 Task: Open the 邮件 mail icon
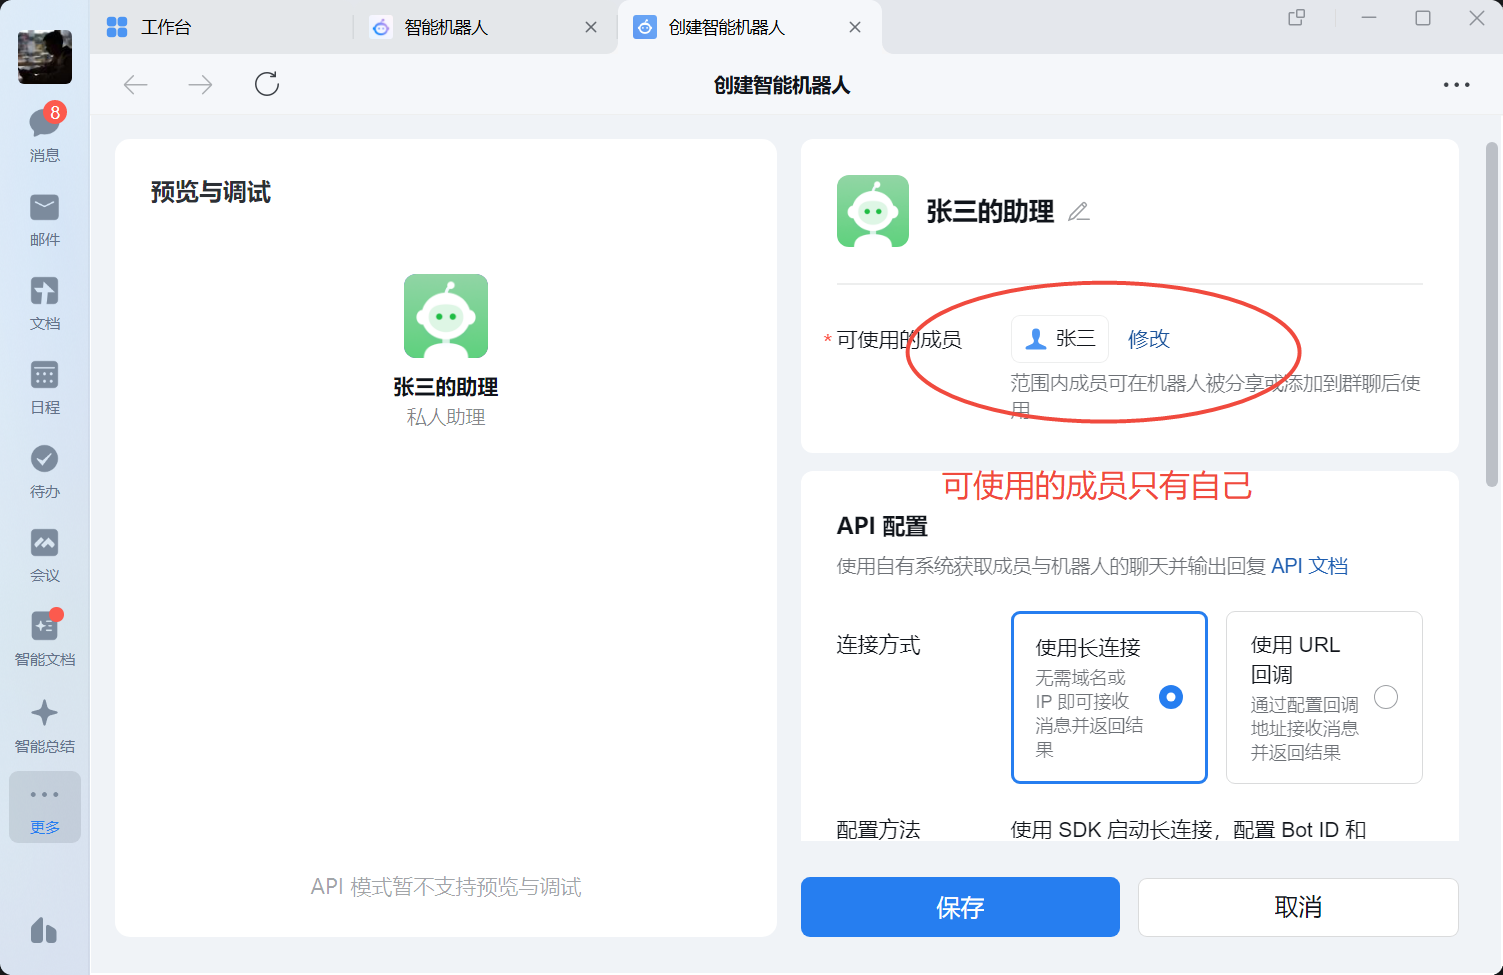[x=45, y=219]
